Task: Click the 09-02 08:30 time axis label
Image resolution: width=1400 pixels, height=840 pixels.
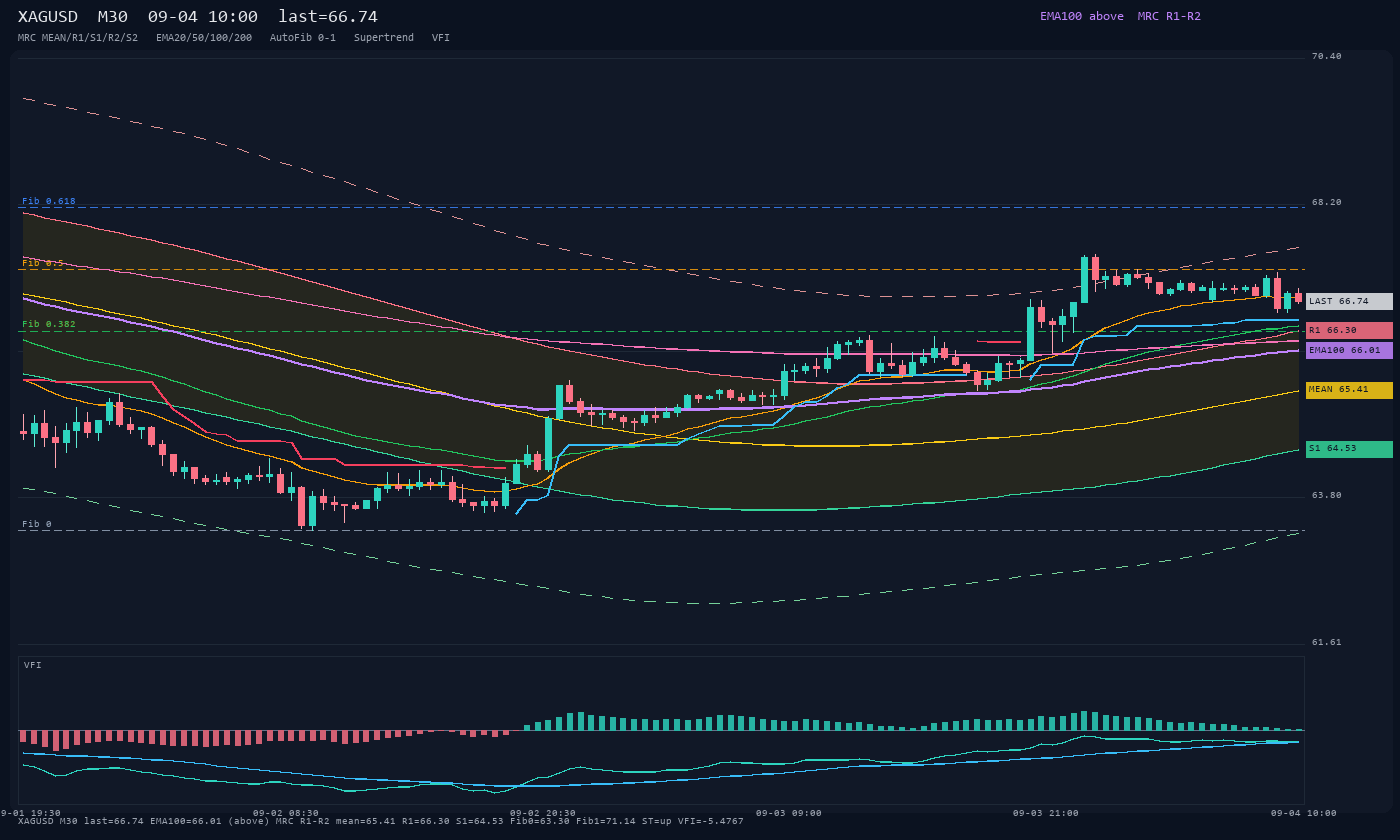Action: coord(286,813)
